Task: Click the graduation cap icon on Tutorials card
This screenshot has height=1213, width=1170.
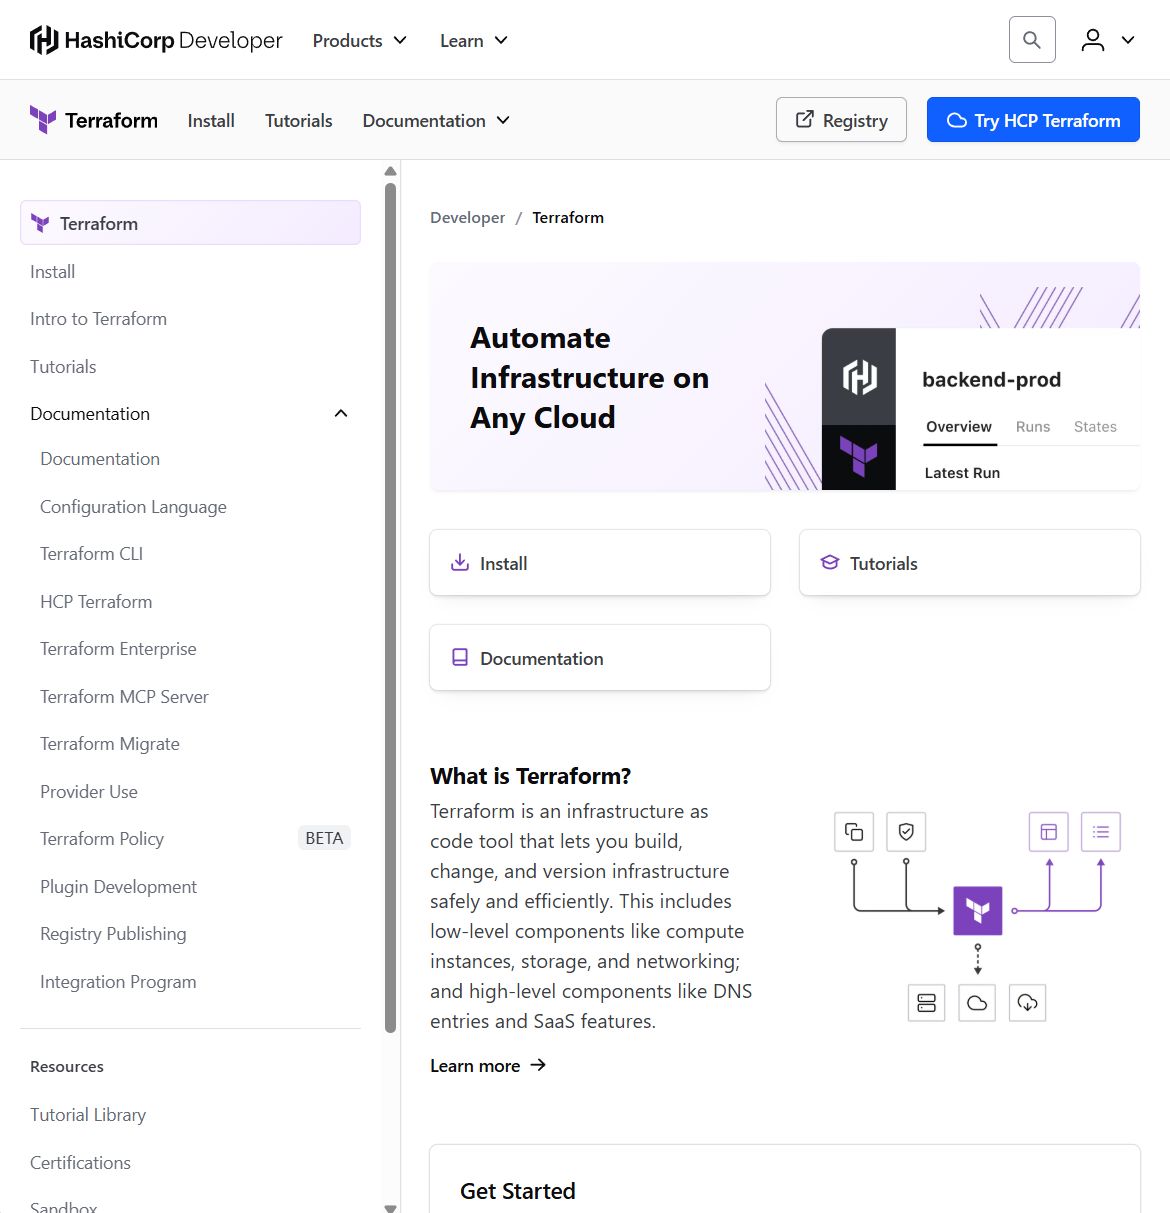Action: 830,562
